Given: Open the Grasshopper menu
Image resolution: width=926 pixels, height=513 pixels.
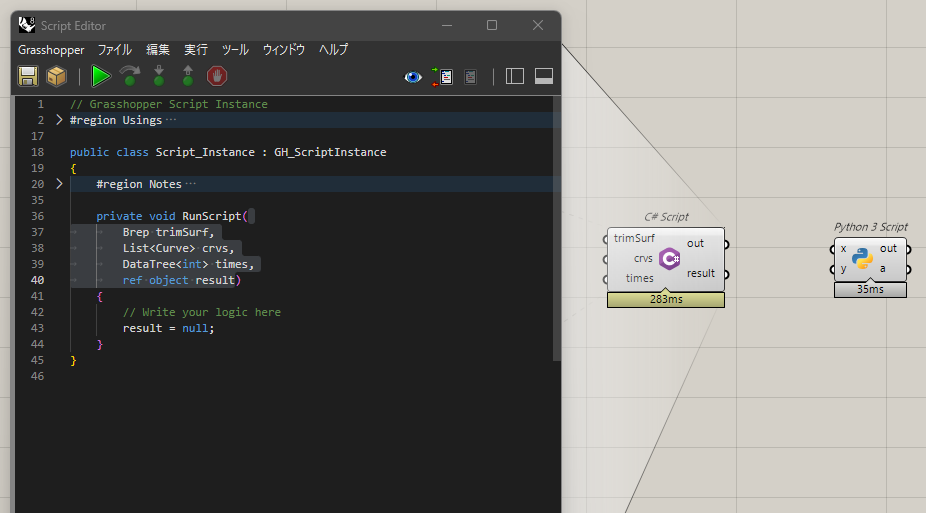Looking at the screenshot, I should click(x=51, y=49).
